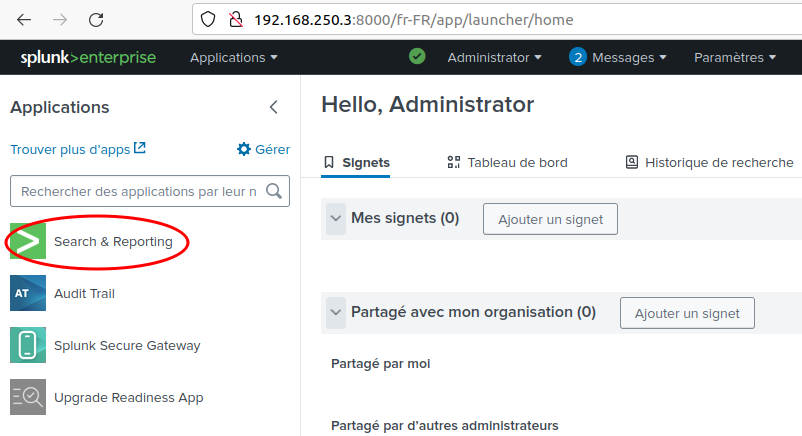Click the bookmark icon of the Signets tab
This screenshot has width=802, height=436.
tap(329, 162)
